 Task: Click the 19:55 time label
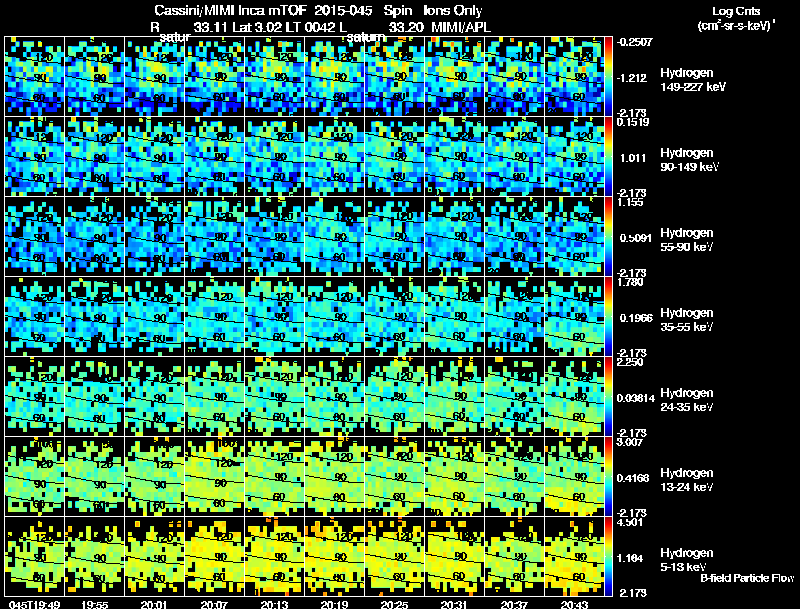tap(94, 604)
